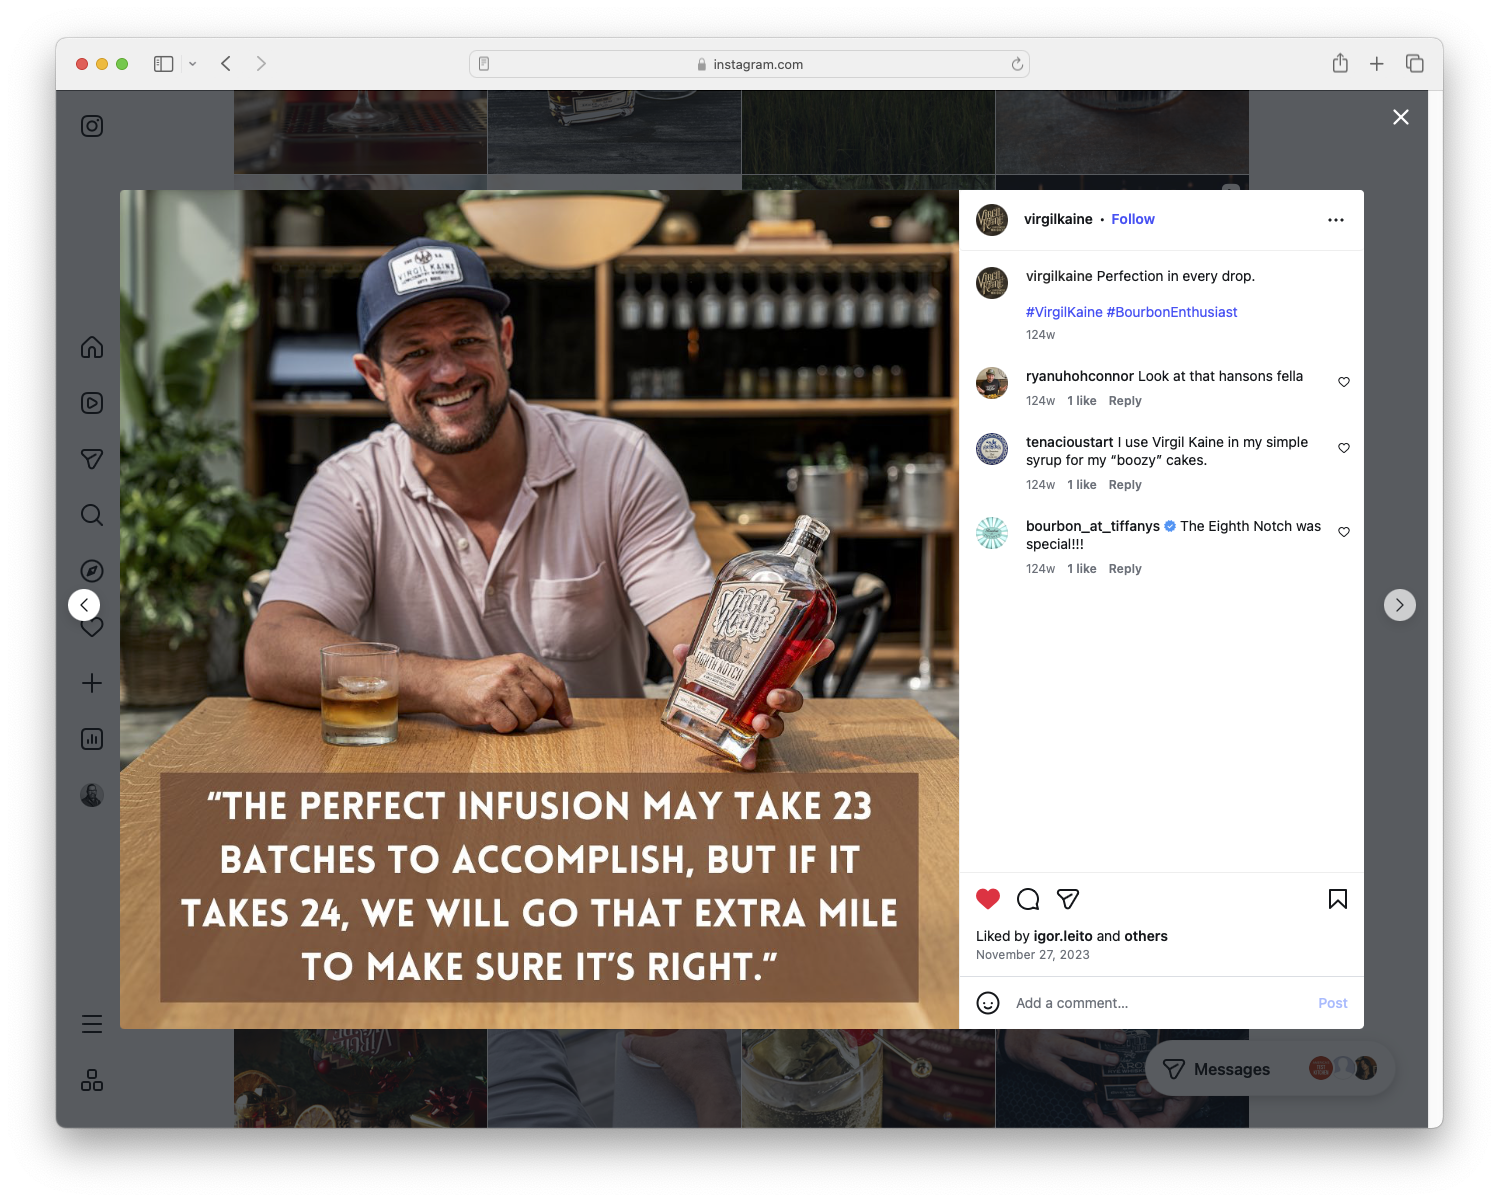The image size is (1499, 1202).
Task: Advance to the next post with right arrow
Action: click(x=1400, y=604)
